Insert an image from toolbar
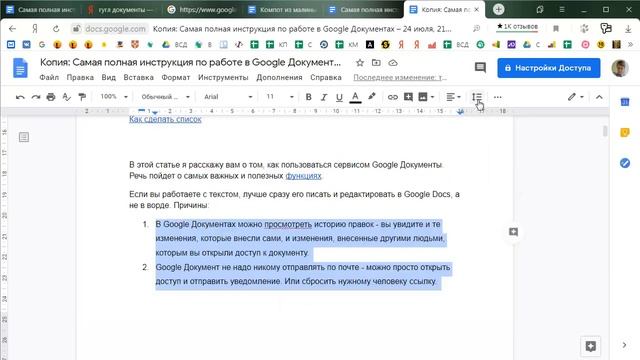Screen dimensions: 640x360 (423, 97)
